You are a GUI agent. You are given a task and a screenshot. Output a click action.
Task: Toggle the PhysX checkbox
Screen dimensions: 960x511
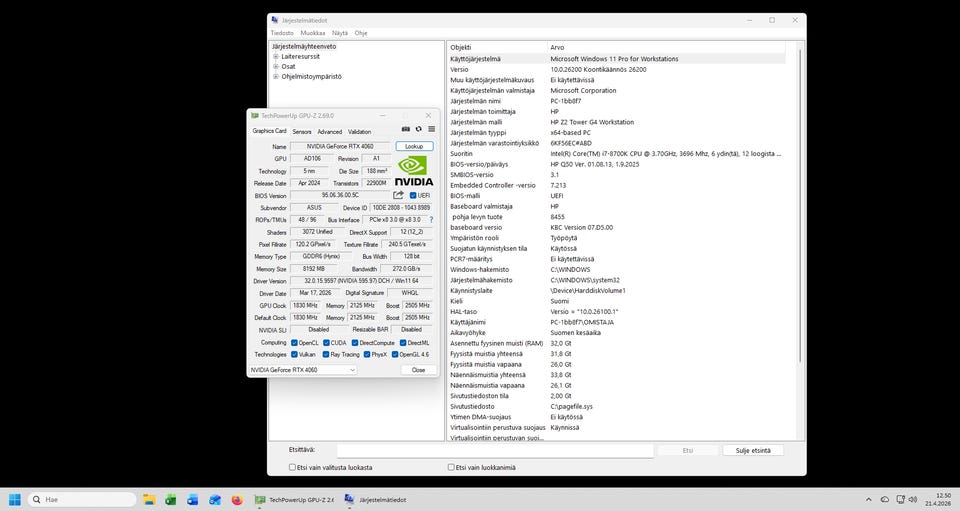pos(367,354)
